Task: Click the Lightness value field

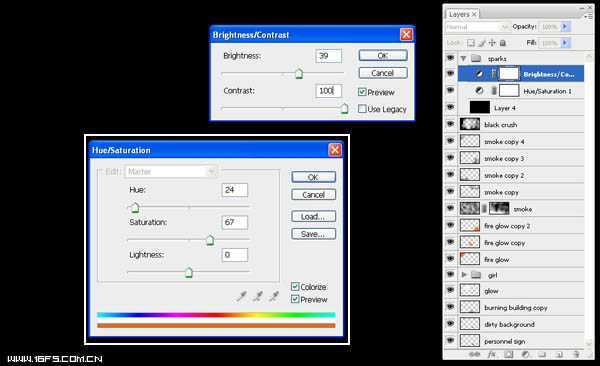Action: pyautogui.click(x=235, y=255)
